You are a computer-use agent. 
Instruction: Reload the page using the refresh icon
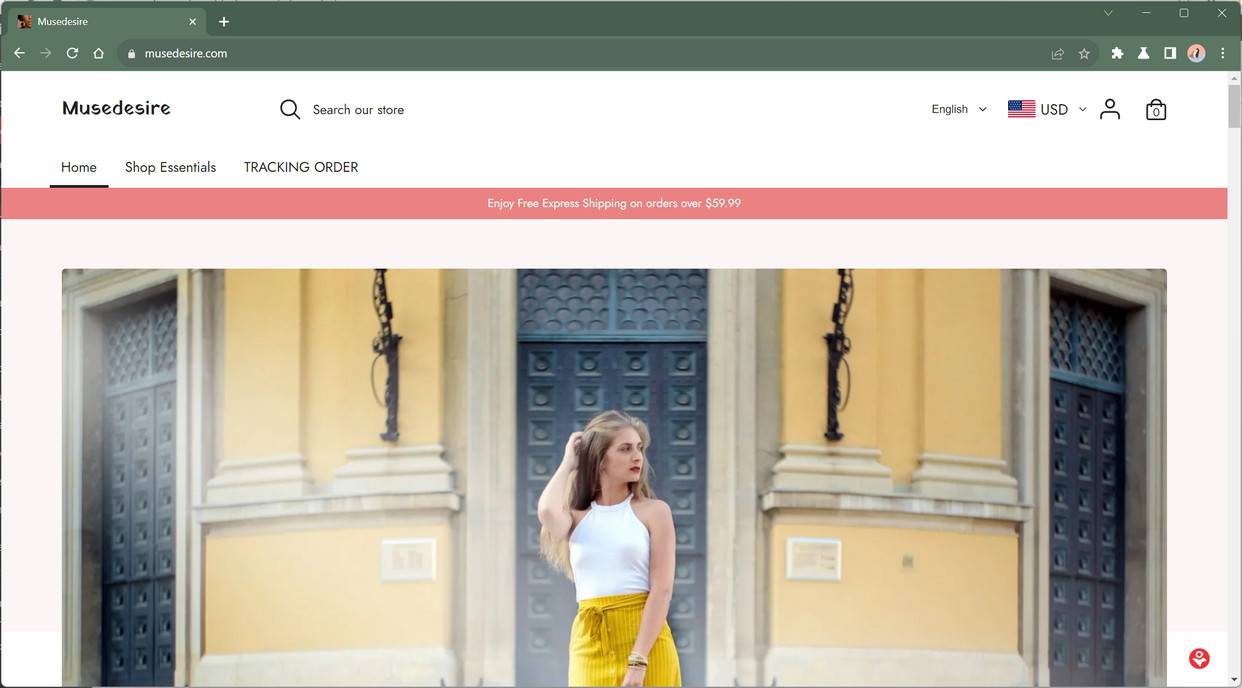pyautogui.click(x=71, y=53)
